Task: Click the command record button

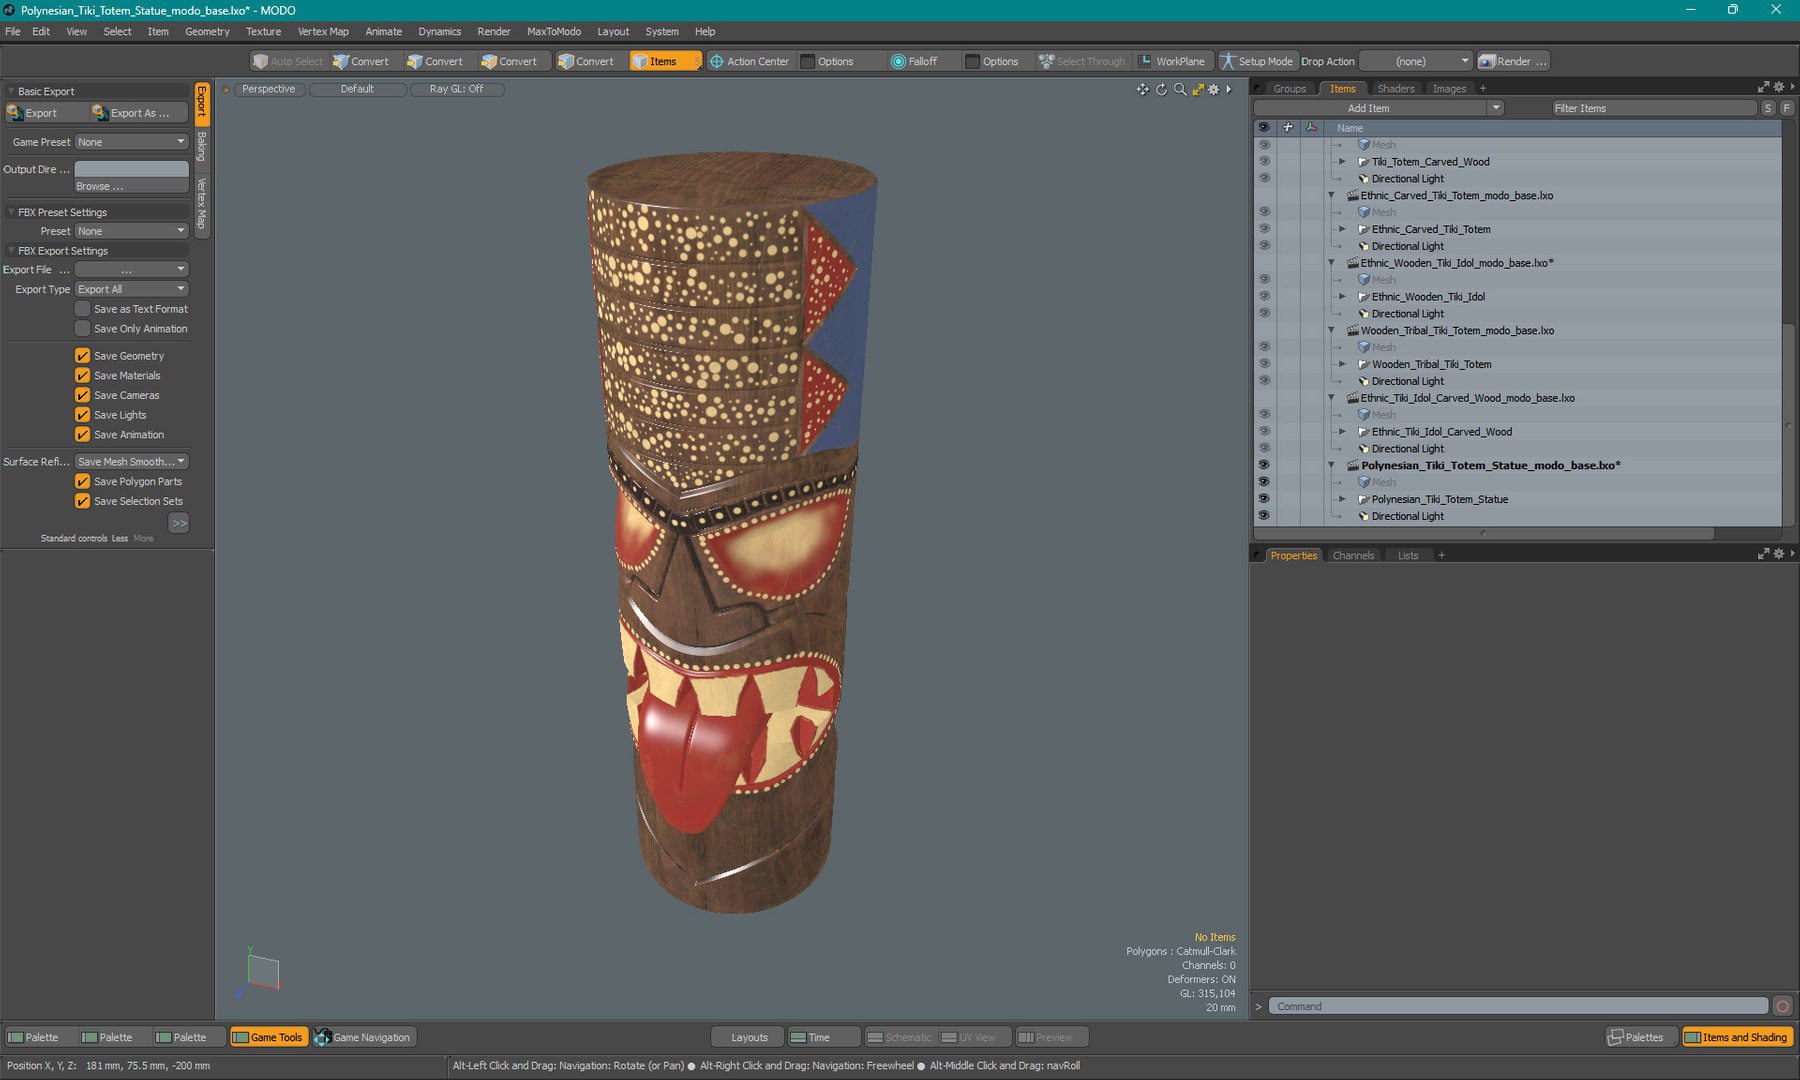Action: [x=1782, y=1006]
